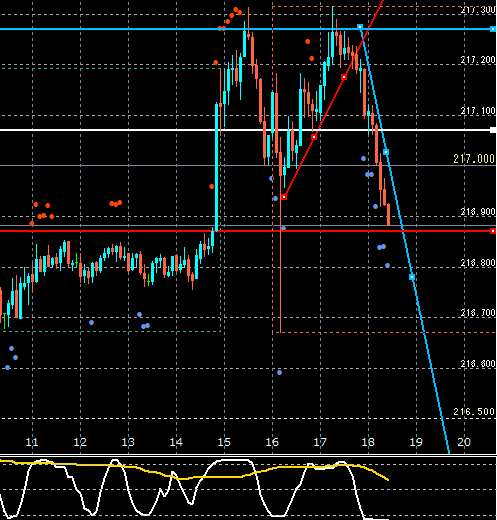The image size is (497, 520).
Task: Click the date label 16 on time axis
Action: 272,442
